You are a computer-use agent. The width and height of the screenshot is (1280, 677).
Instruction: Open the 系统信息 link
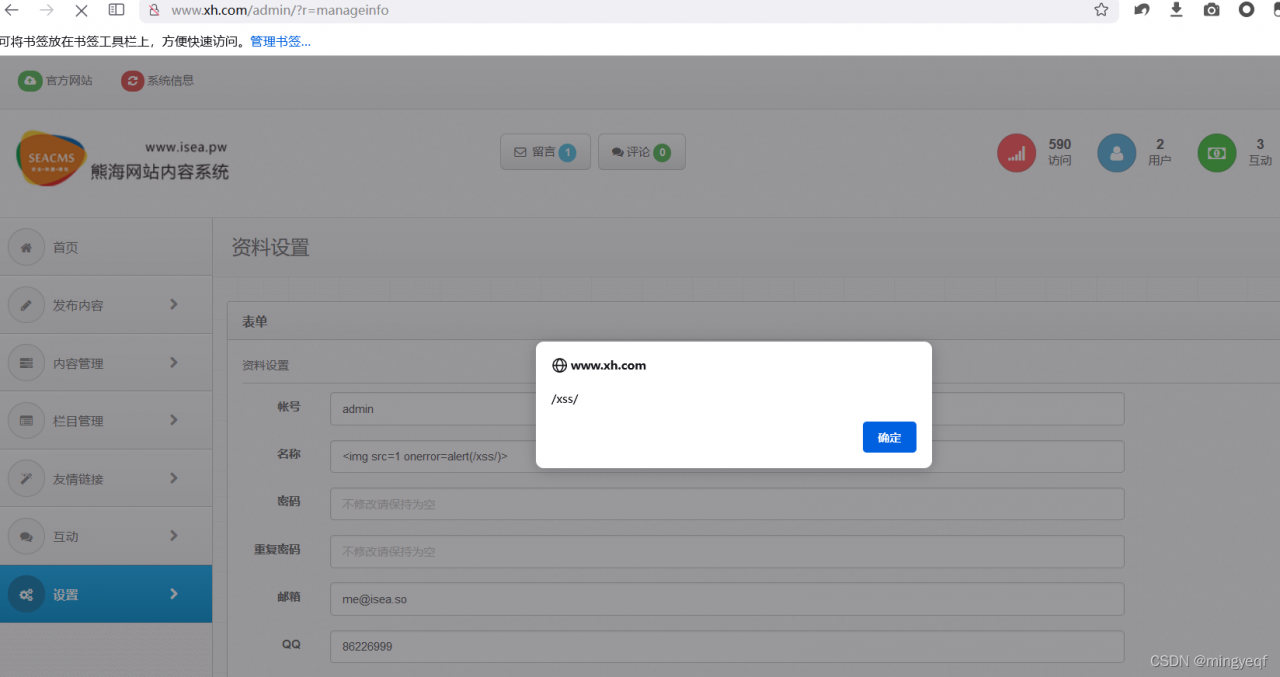(x=170, y=81)
